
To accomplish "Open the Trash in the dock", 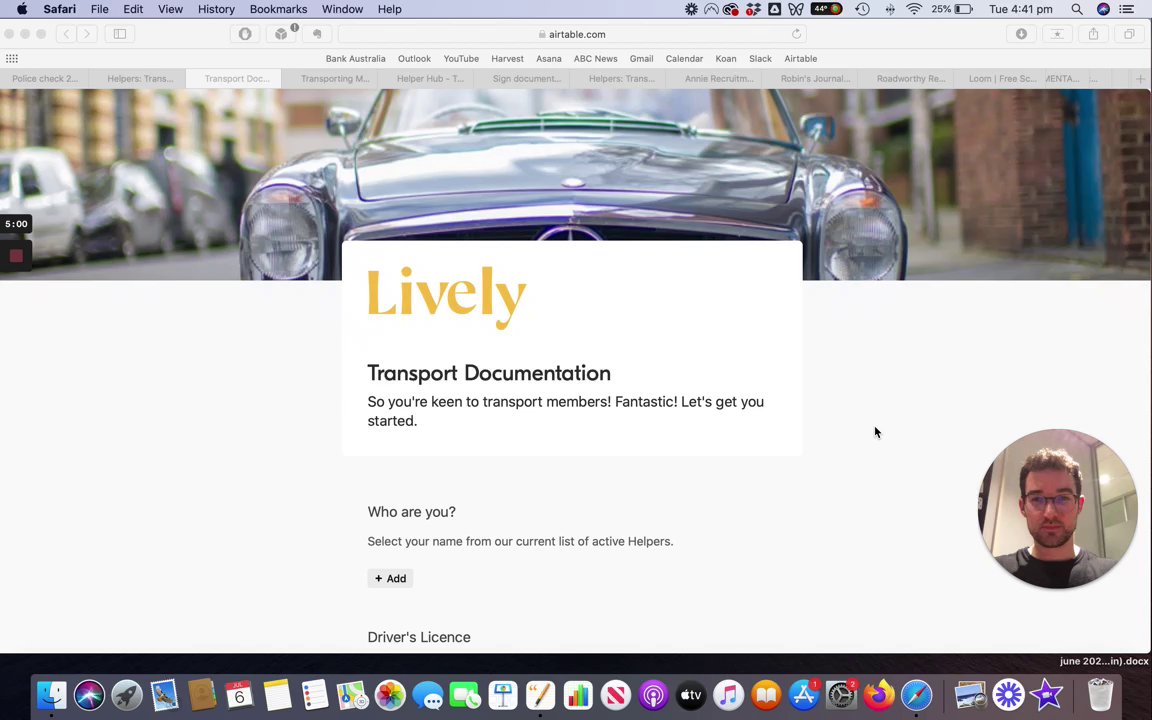I will click(1101, 695).
